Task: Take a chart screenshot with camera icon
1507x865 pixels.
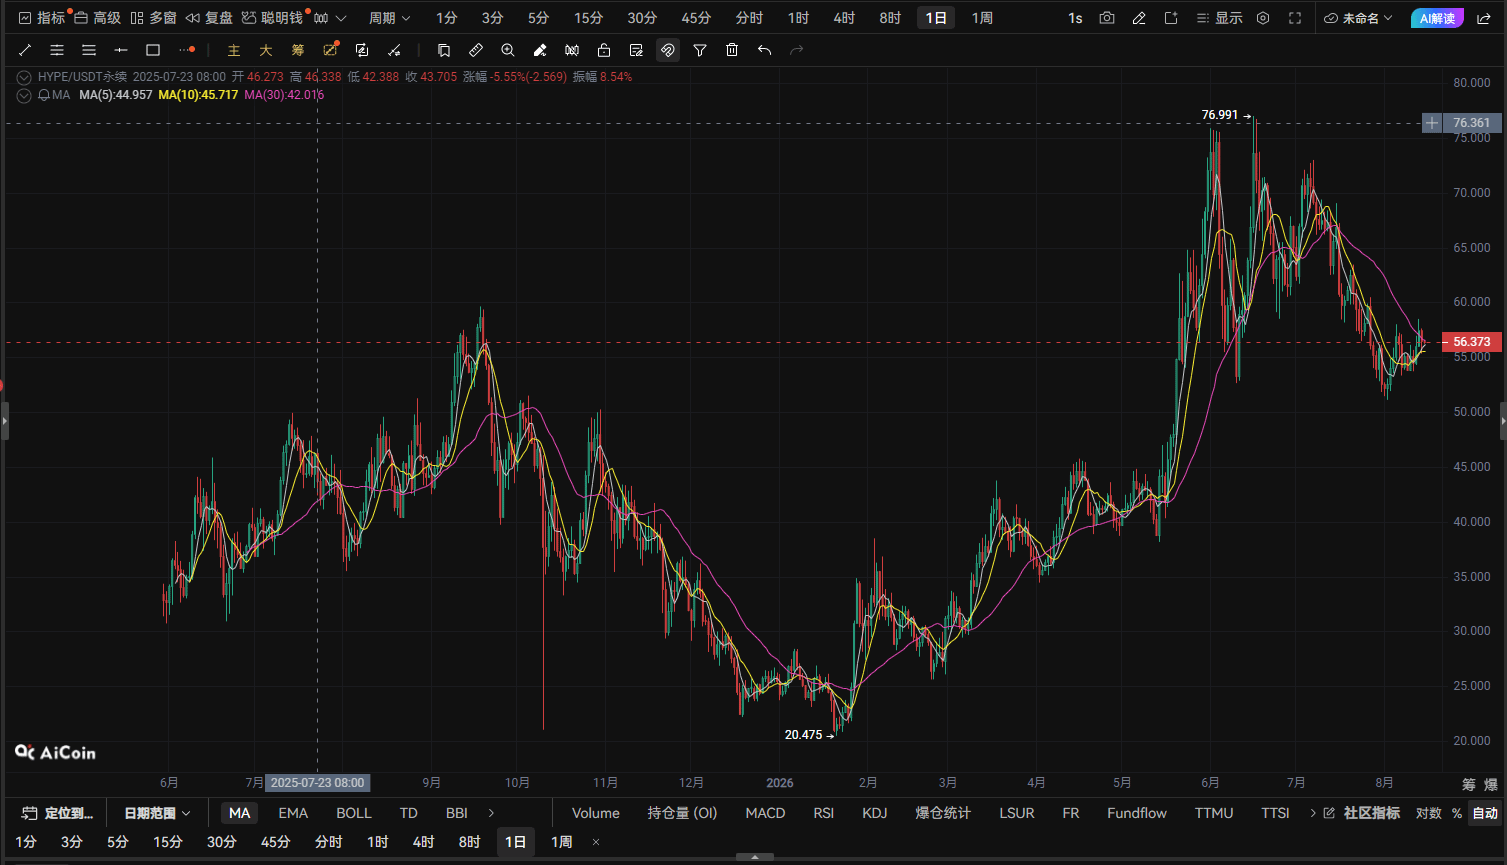Action: [x=1107, y=18]
